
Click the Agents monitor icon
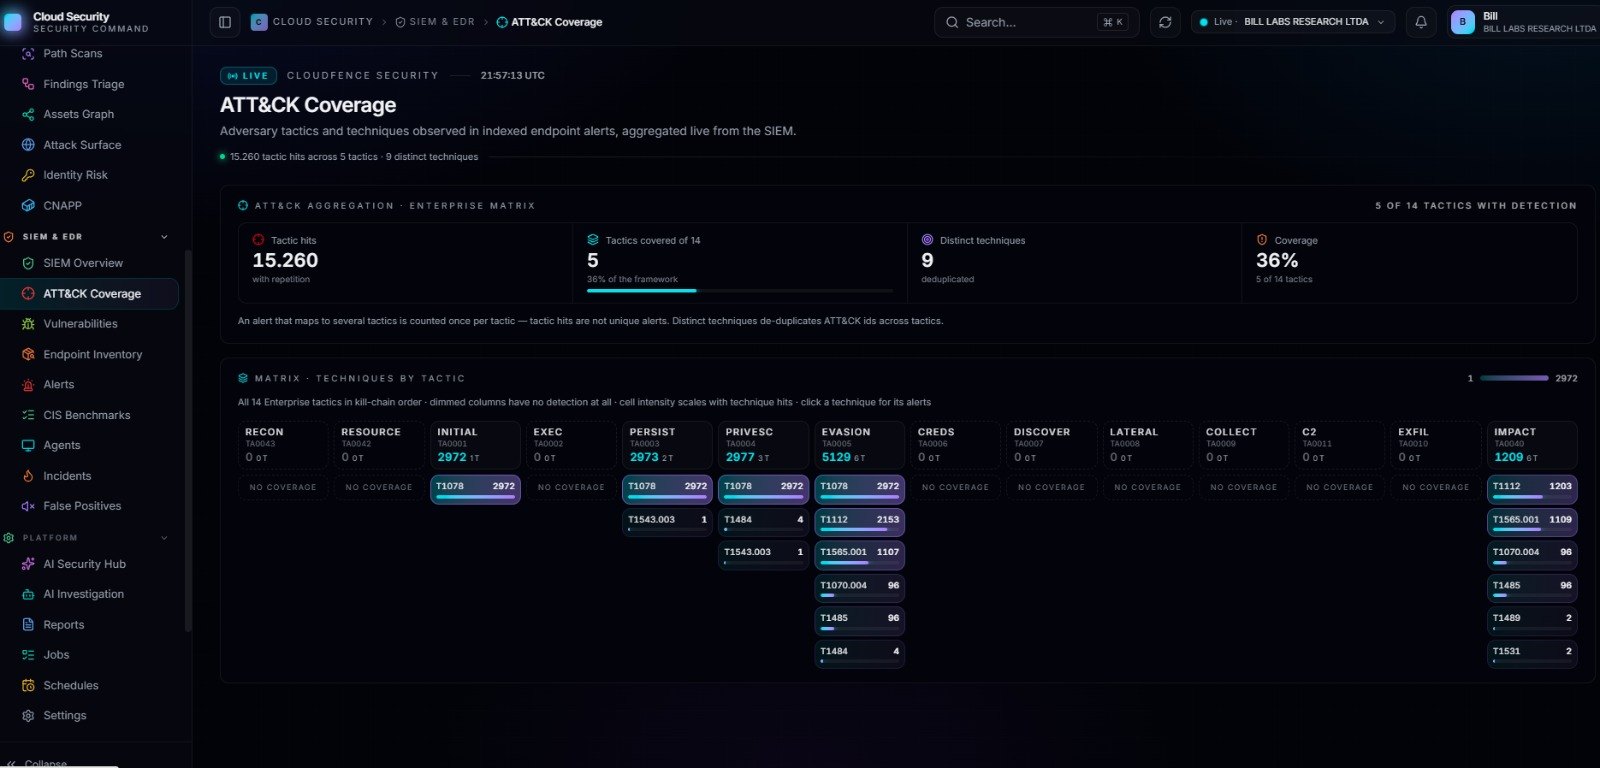click(x=28, y=446)
